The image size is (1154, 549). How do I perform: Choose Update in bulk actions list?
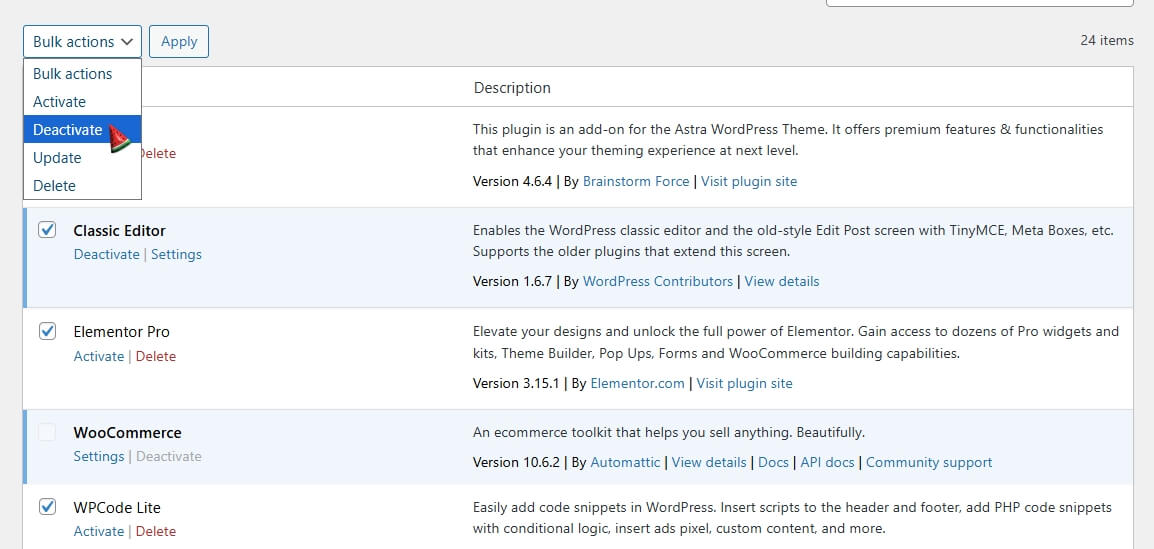(x=82, y=157)
